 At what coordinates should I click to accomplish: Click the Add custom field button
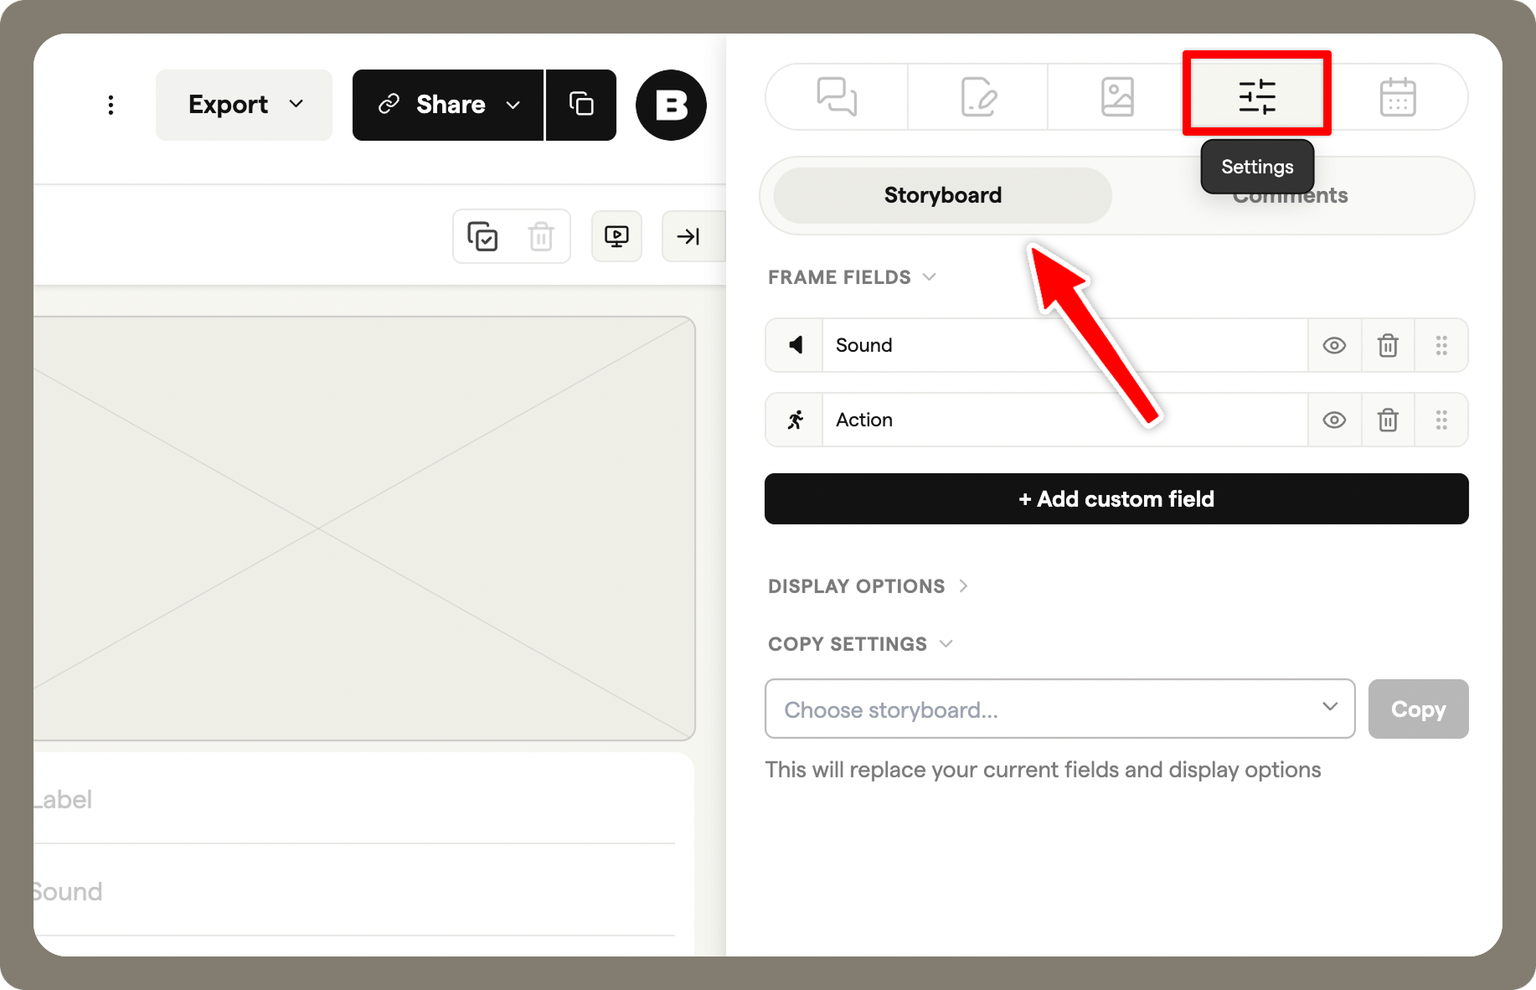[x=1116, y=498]
